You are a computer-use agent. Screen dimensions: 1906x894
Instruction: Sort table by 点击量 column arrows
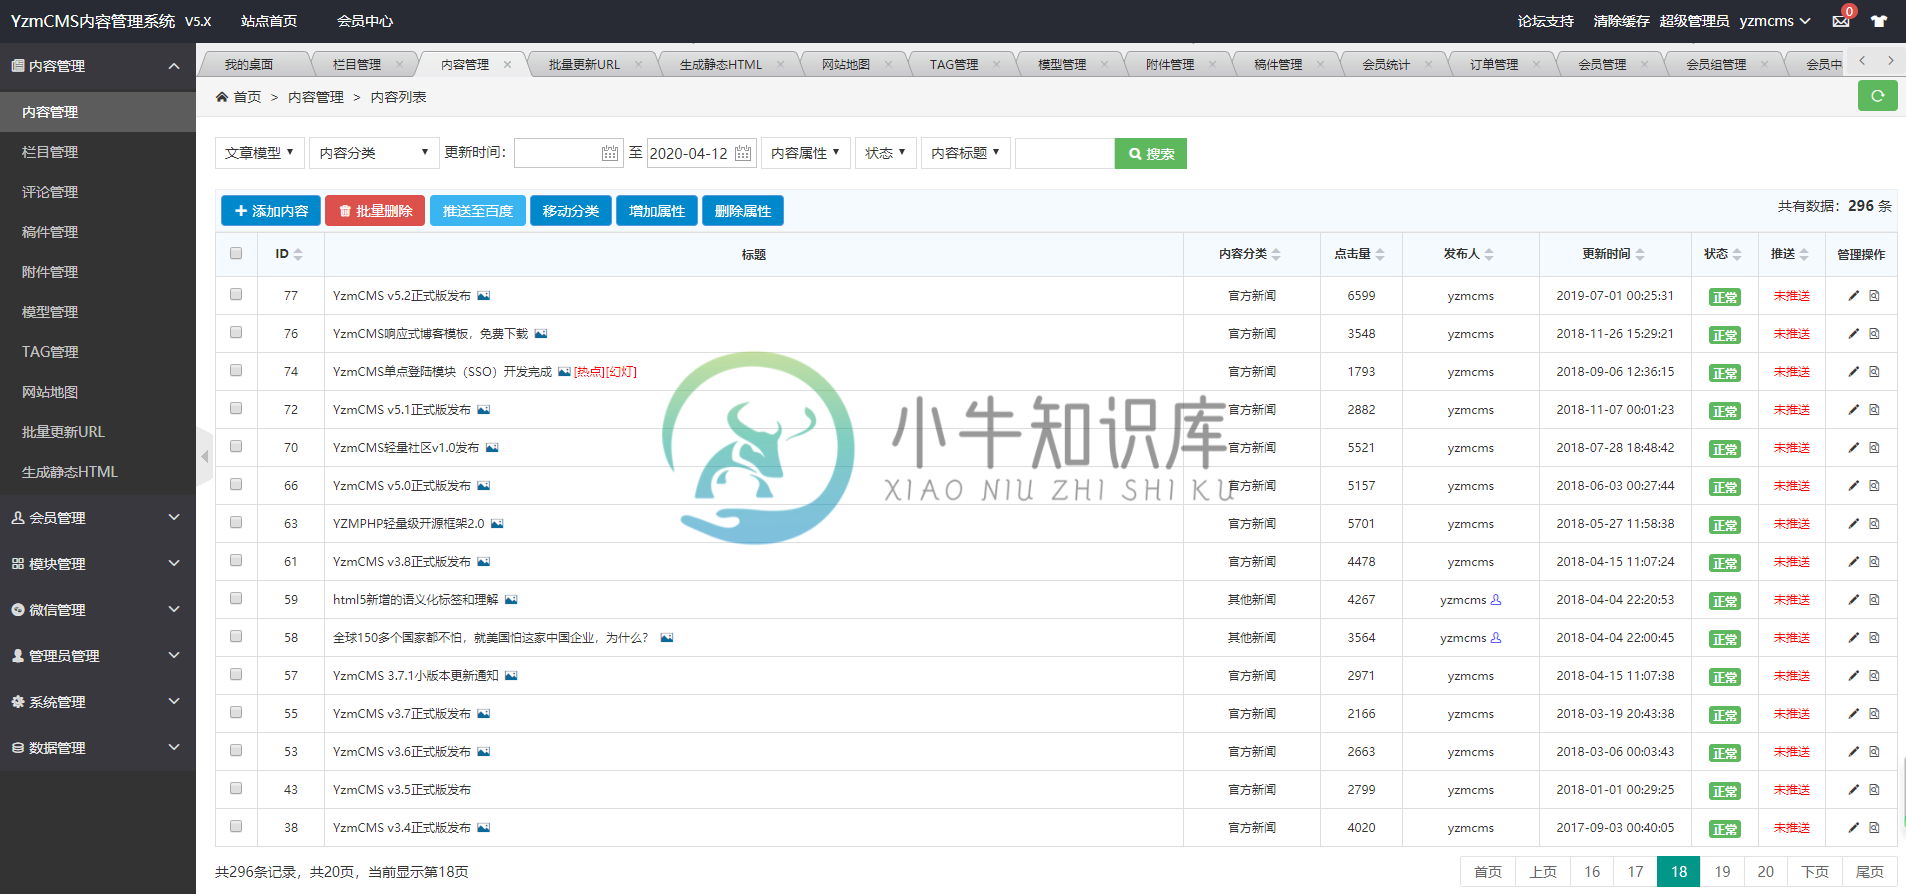click(1380, 255)
